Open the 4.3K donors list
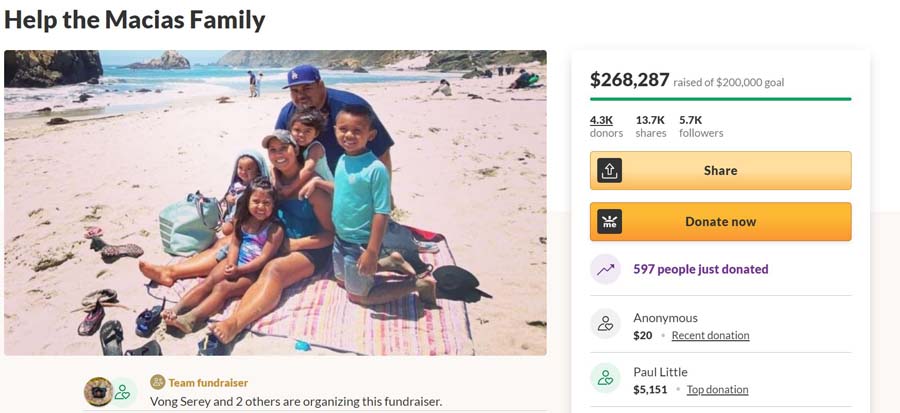 (606, 126)
